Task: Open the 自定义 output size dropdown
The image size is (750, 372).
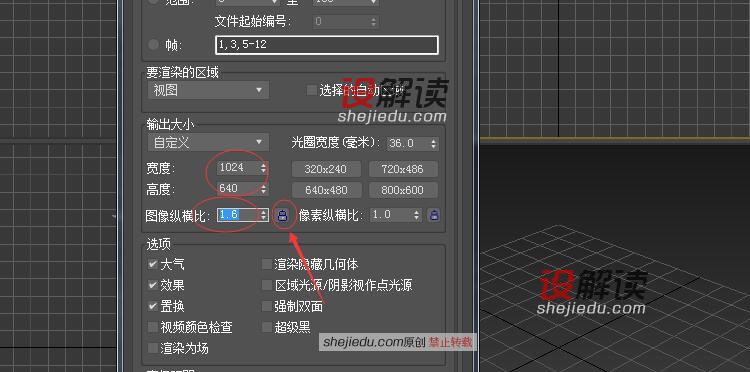Action: click(208, 142)
